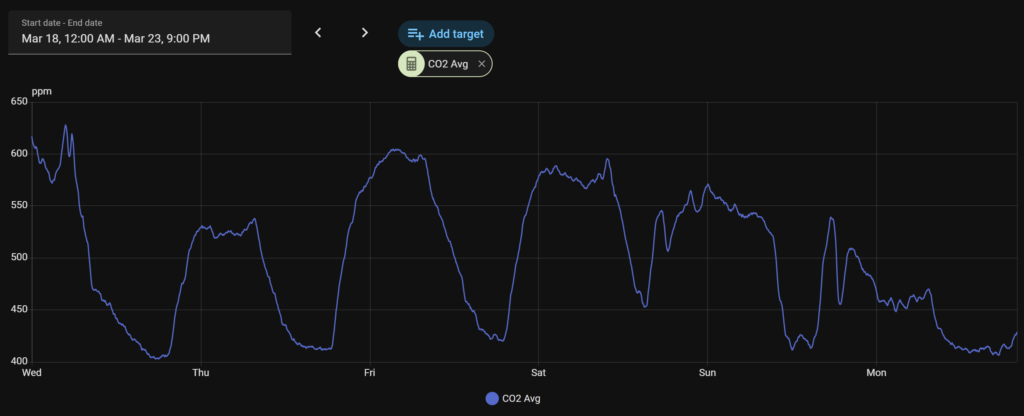Click the 650 value on the y-axis

click(18, 102)
